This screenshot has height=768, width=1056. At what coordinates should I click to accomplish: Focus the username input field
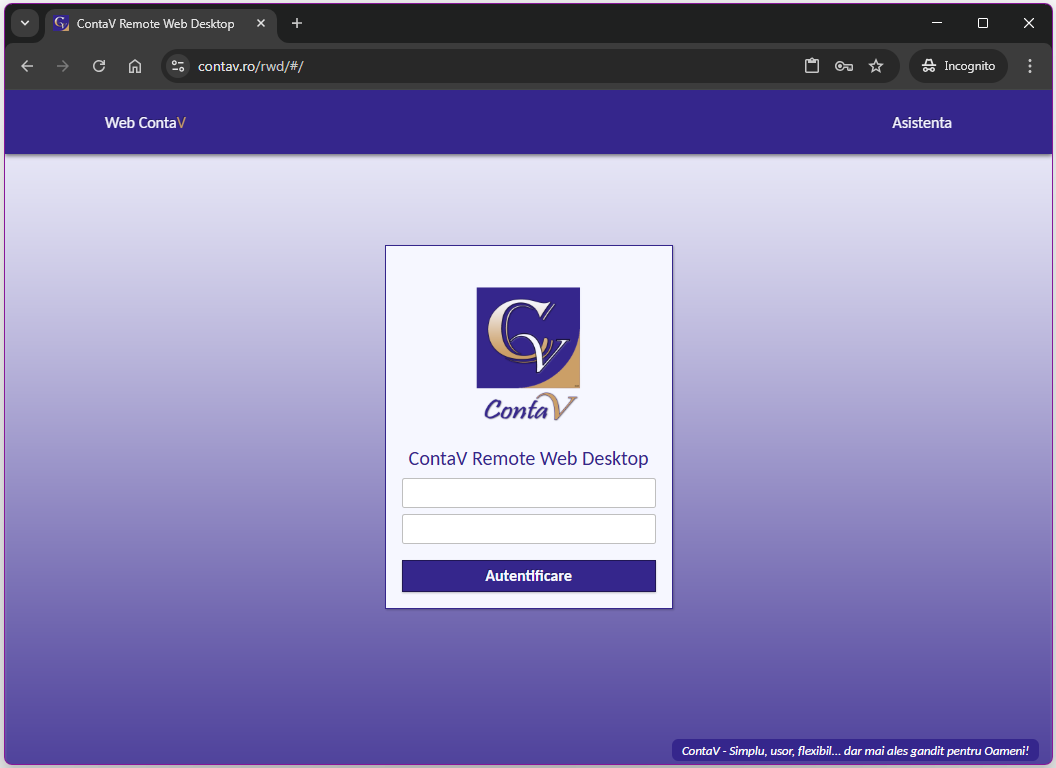[528, 493]
